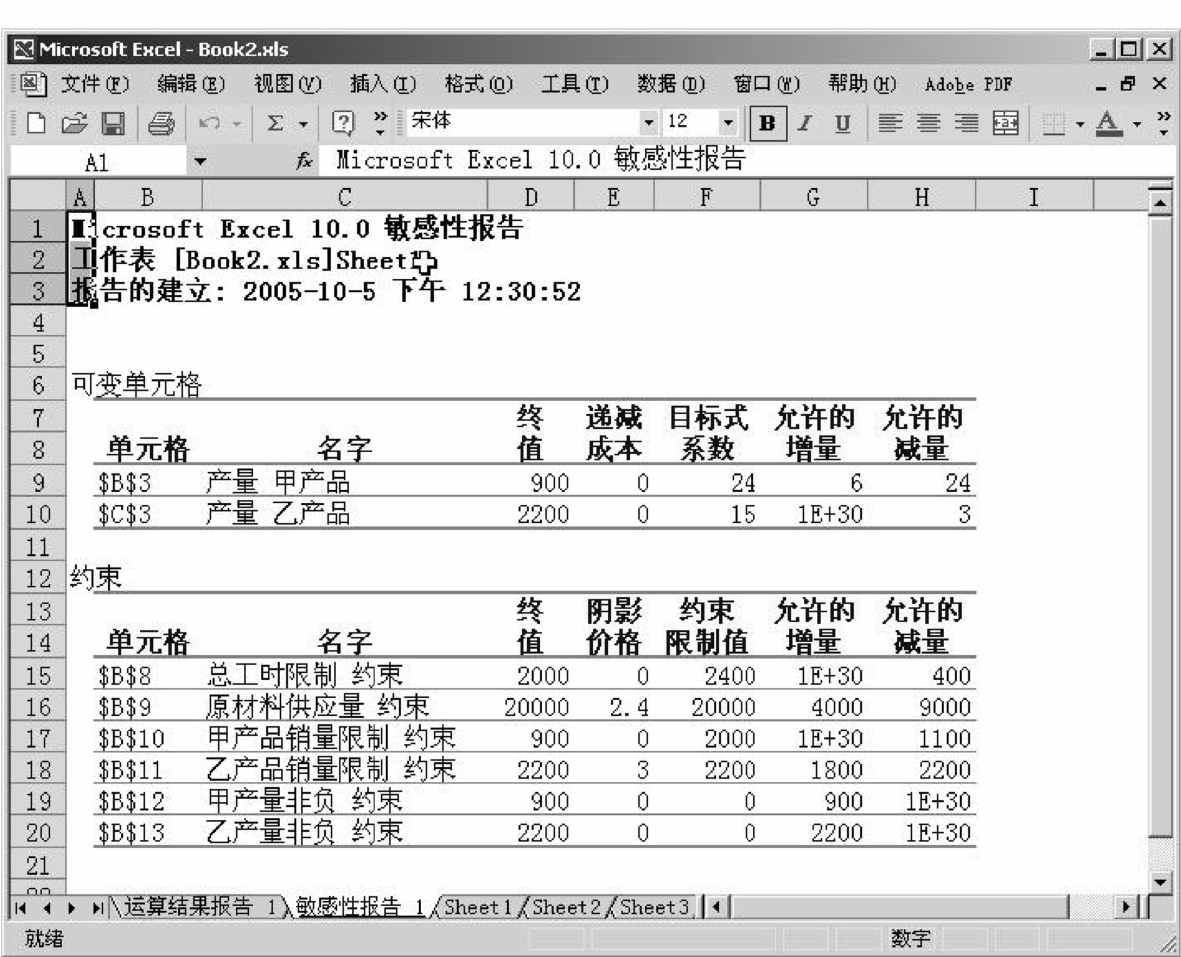Go to previous sheet tab arrow
Viewport: 1181px width, 957px height.
pyautogui.click(x=47, y=908)
